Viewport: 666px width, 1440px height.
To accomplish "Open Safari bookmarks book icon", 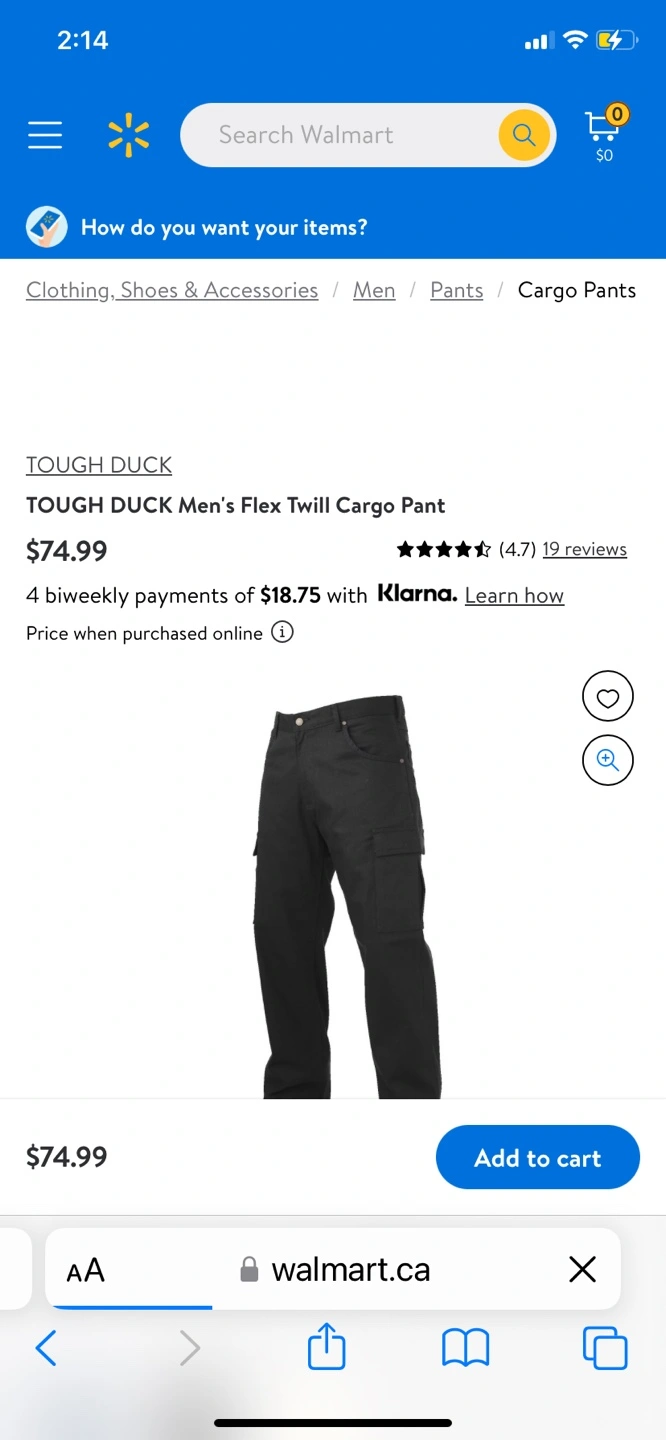I will [465, 1349].
